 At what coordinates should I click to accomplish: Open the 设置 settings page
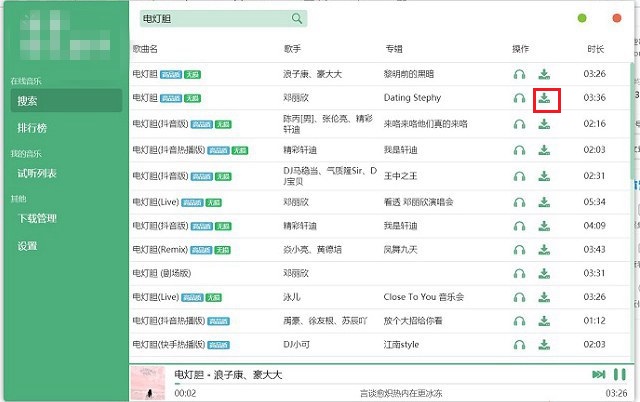(x=27, y=246)
